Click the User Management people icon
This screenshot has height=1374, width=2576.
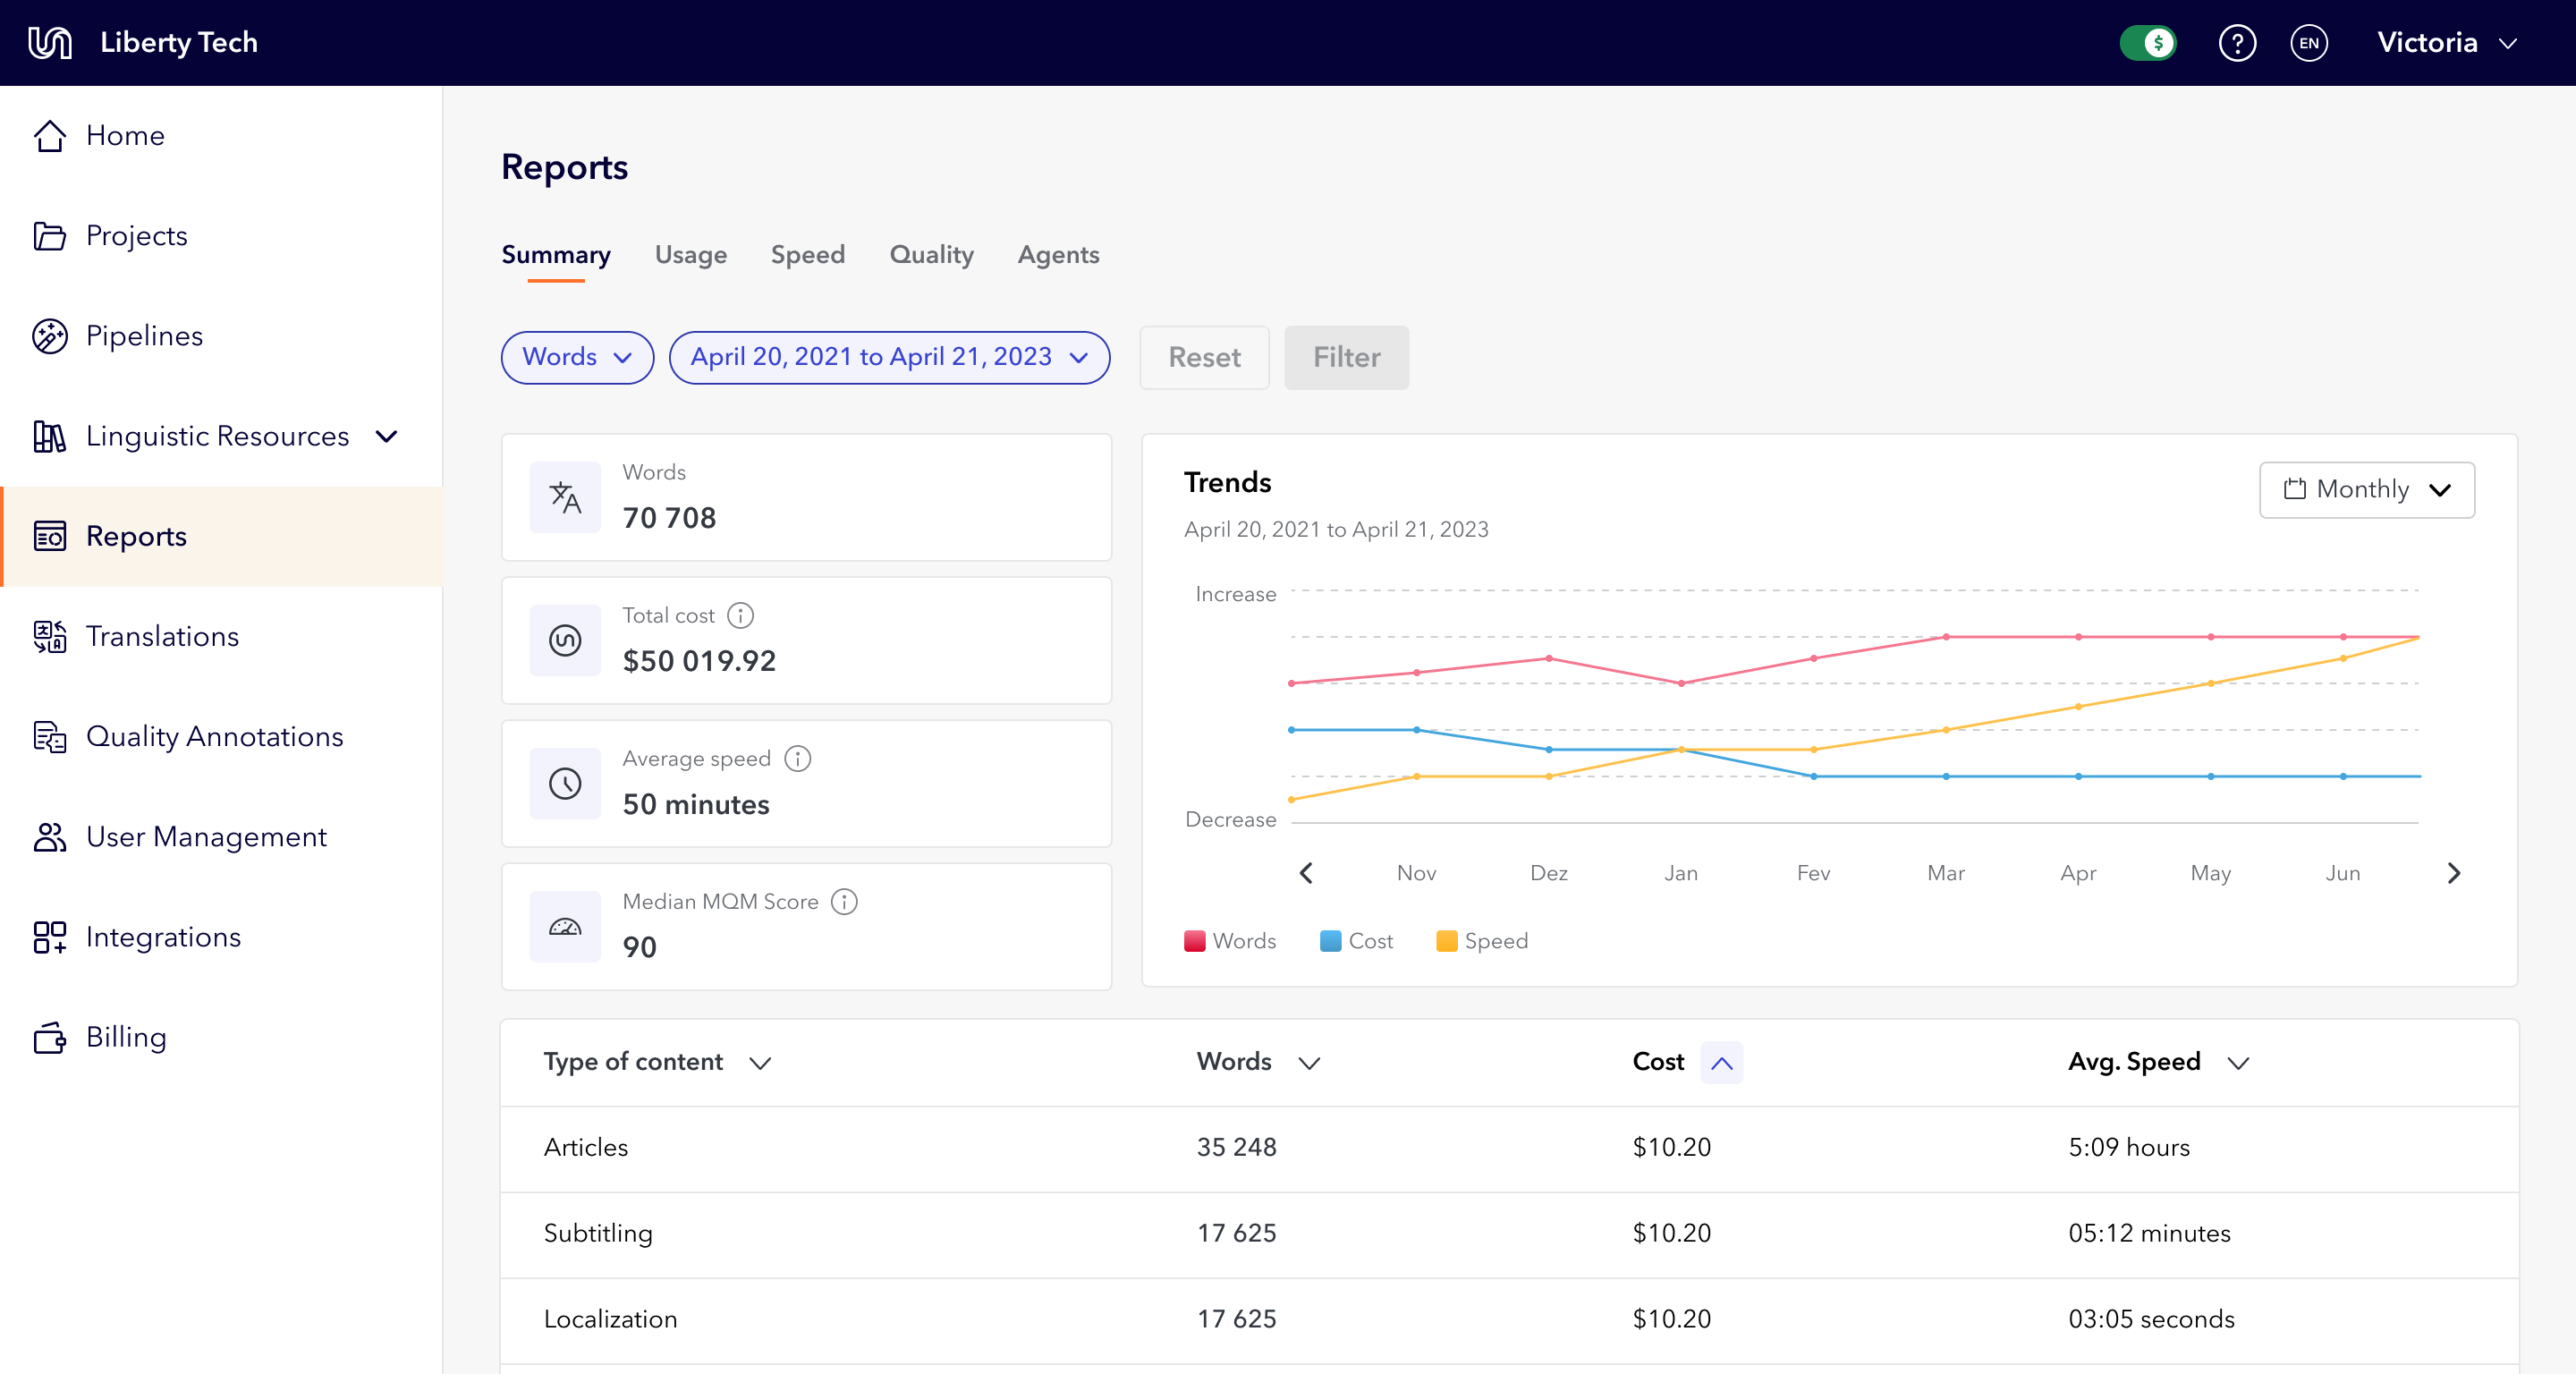[50, 837]
